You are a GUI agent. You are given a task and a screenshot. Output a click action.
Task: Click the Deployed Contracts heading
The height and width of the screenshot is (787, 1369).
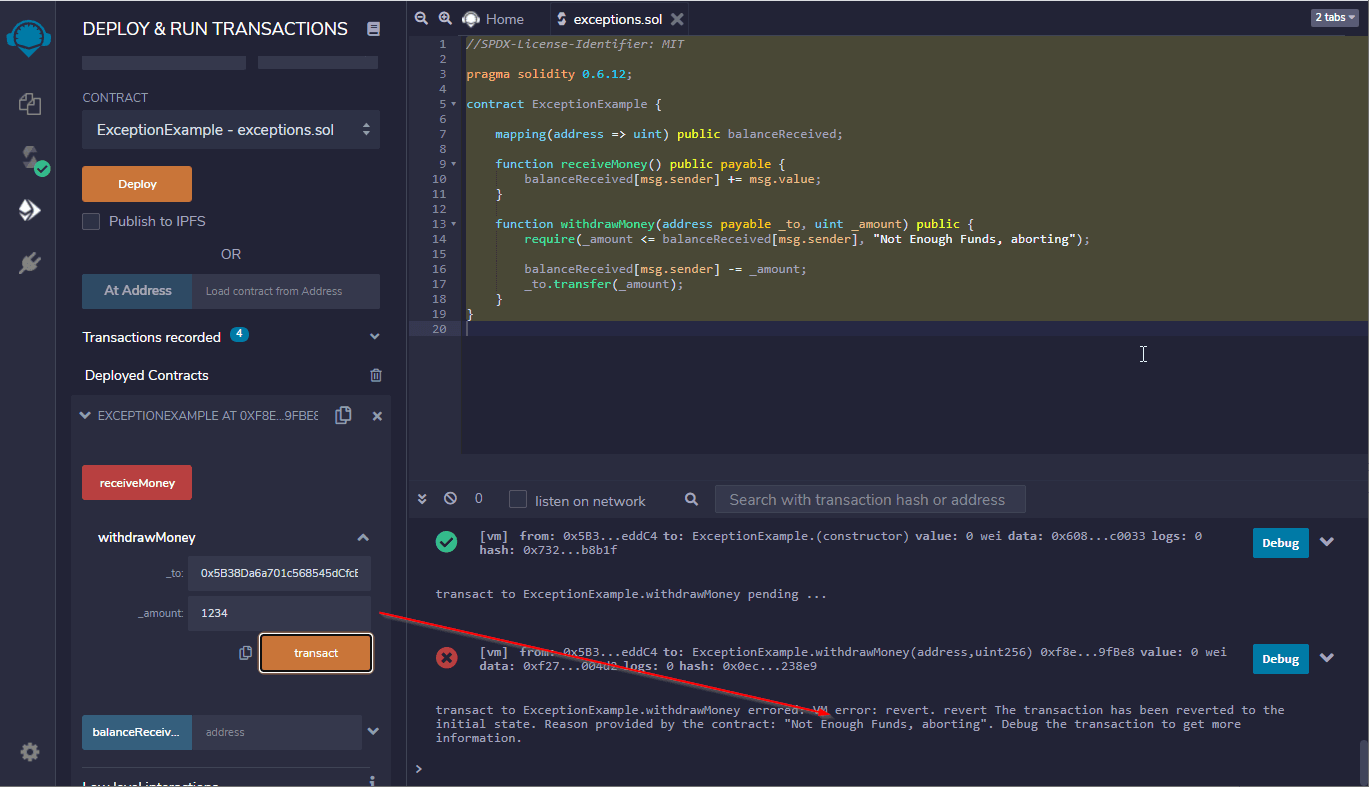[x=147, y=375]
